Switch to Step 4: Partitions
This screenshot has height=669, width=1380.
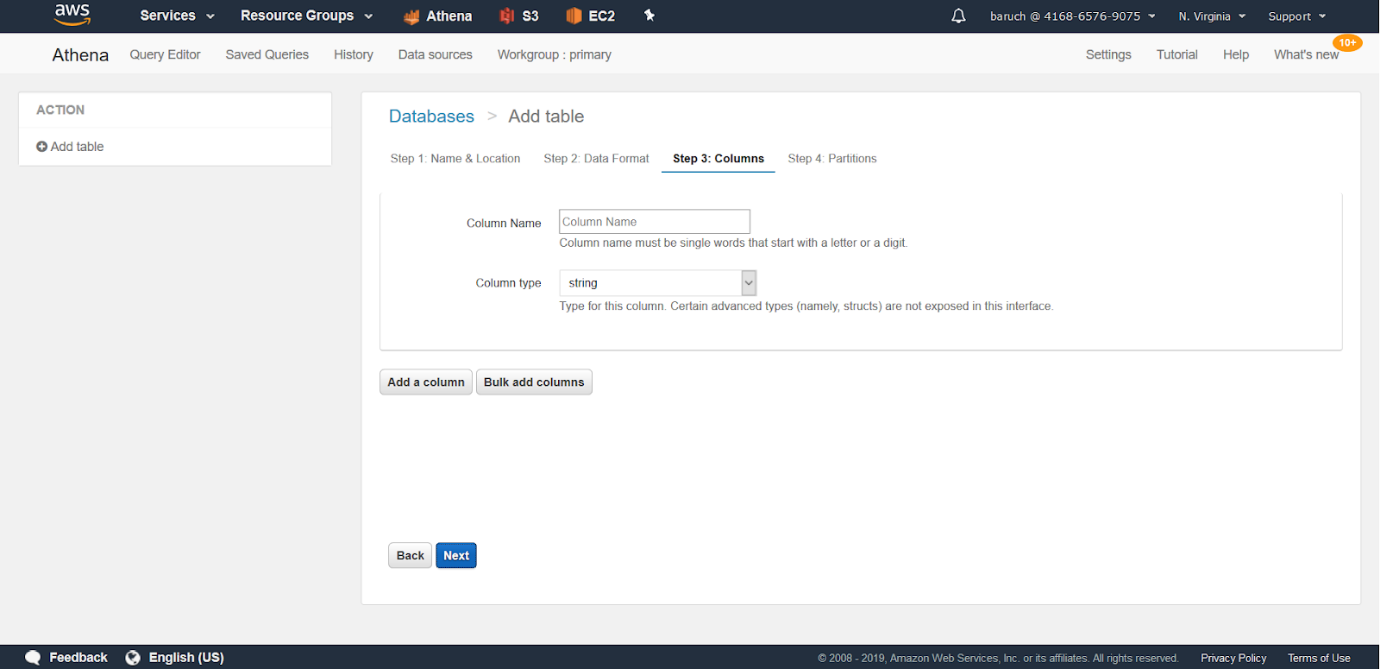[x=832, y=158]
